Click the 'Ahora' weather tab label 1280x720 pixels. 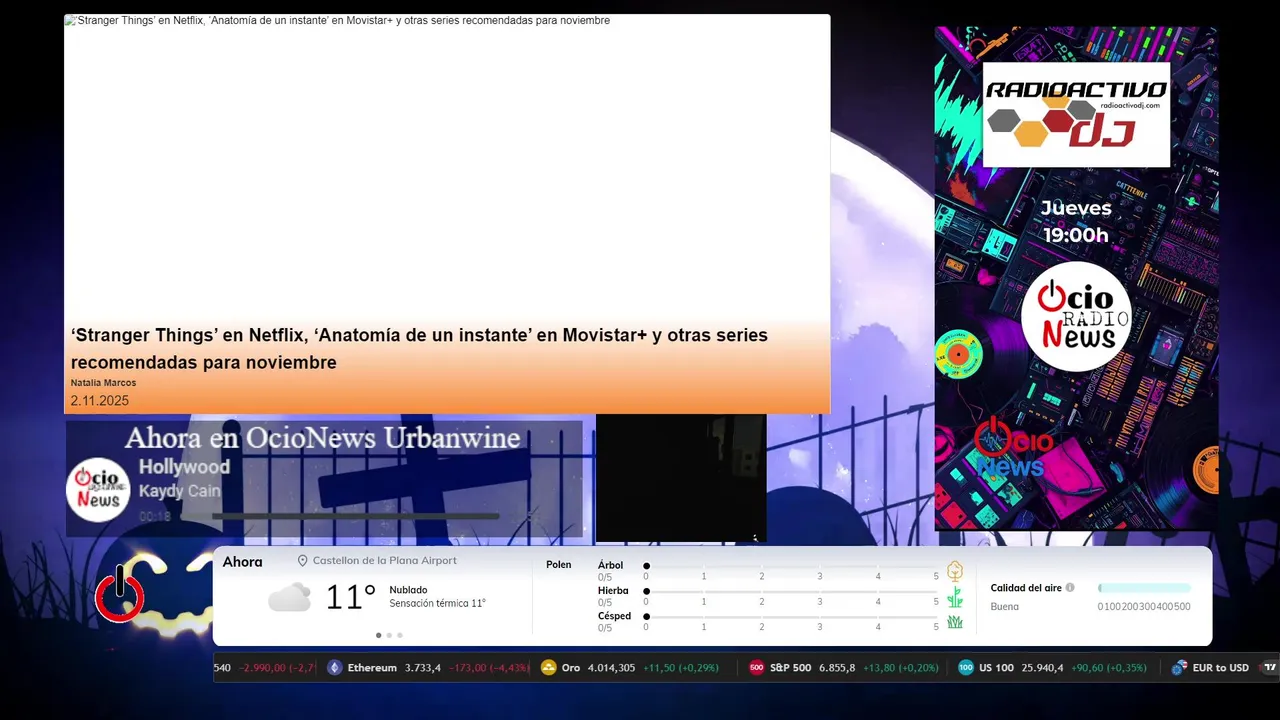(243, 562)
